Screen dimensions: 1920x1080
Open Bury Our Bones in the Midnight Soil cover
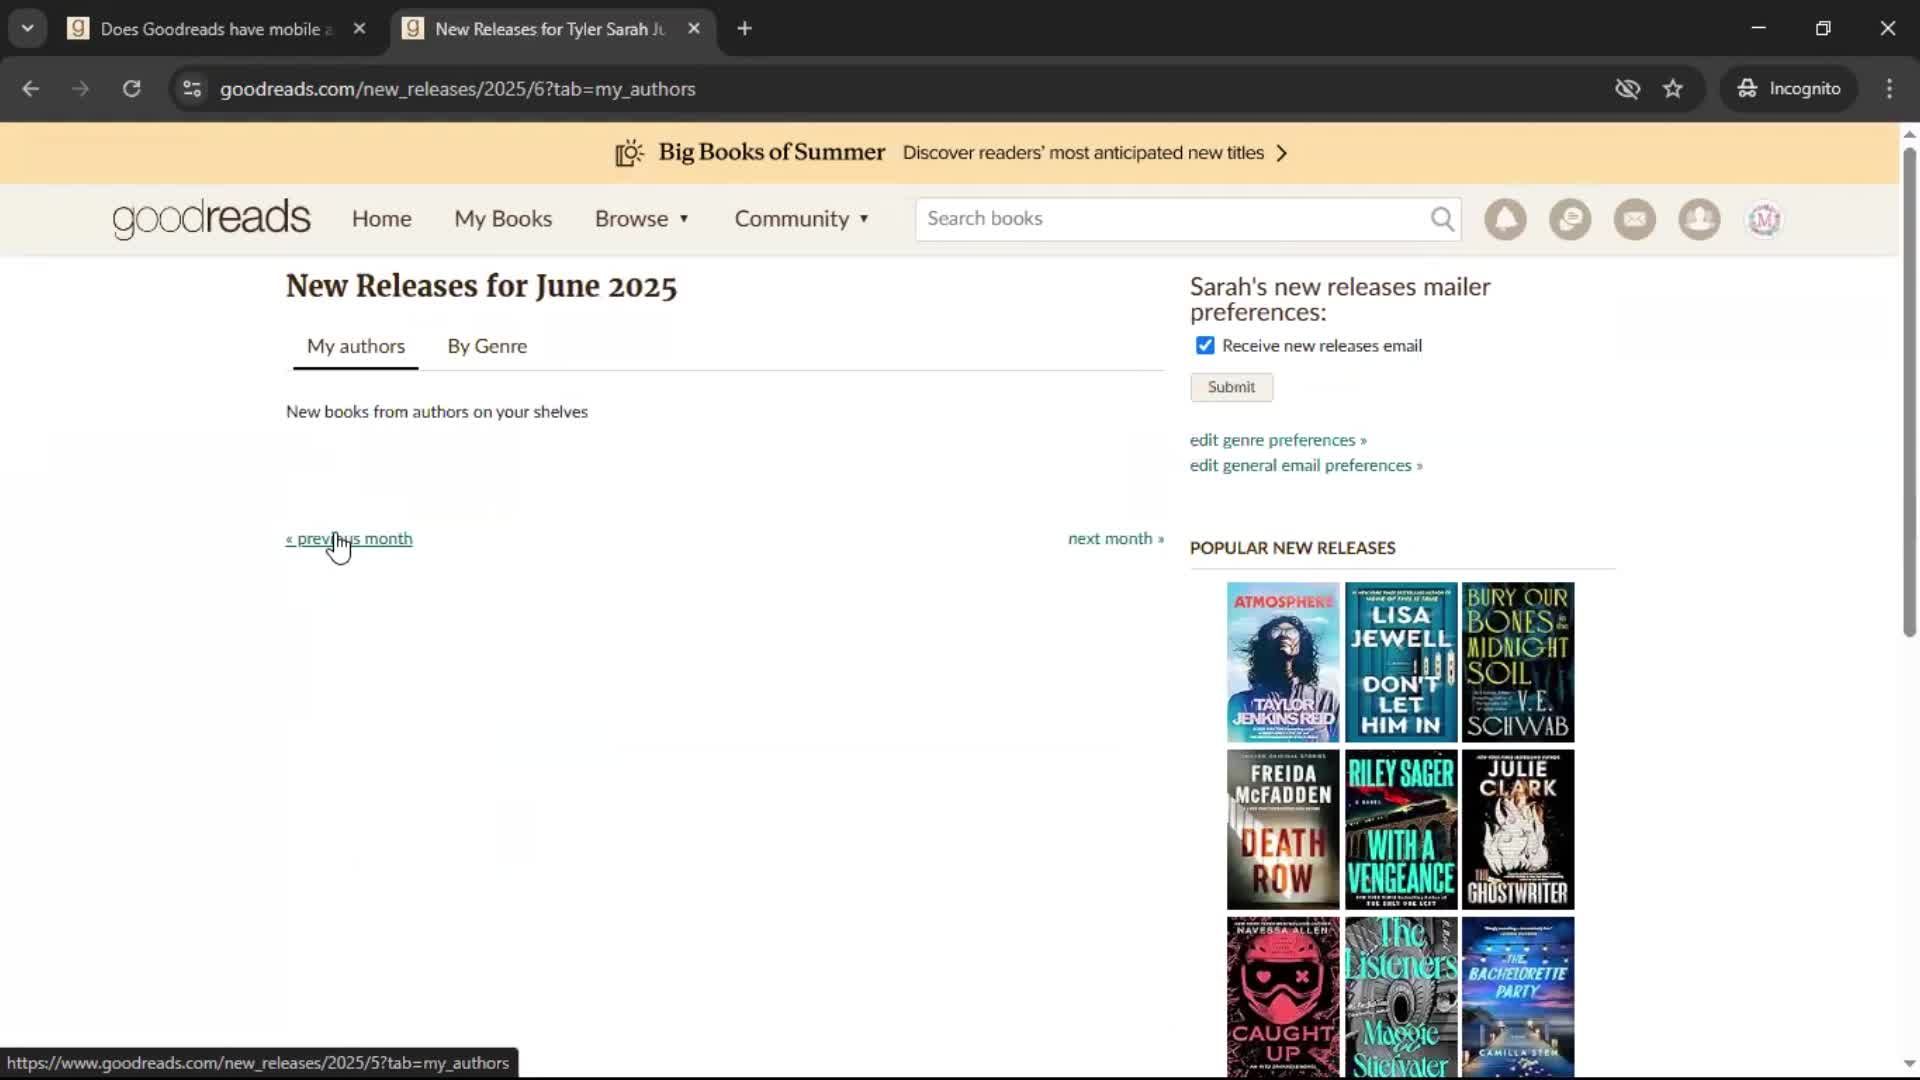tap(1518, 662)
